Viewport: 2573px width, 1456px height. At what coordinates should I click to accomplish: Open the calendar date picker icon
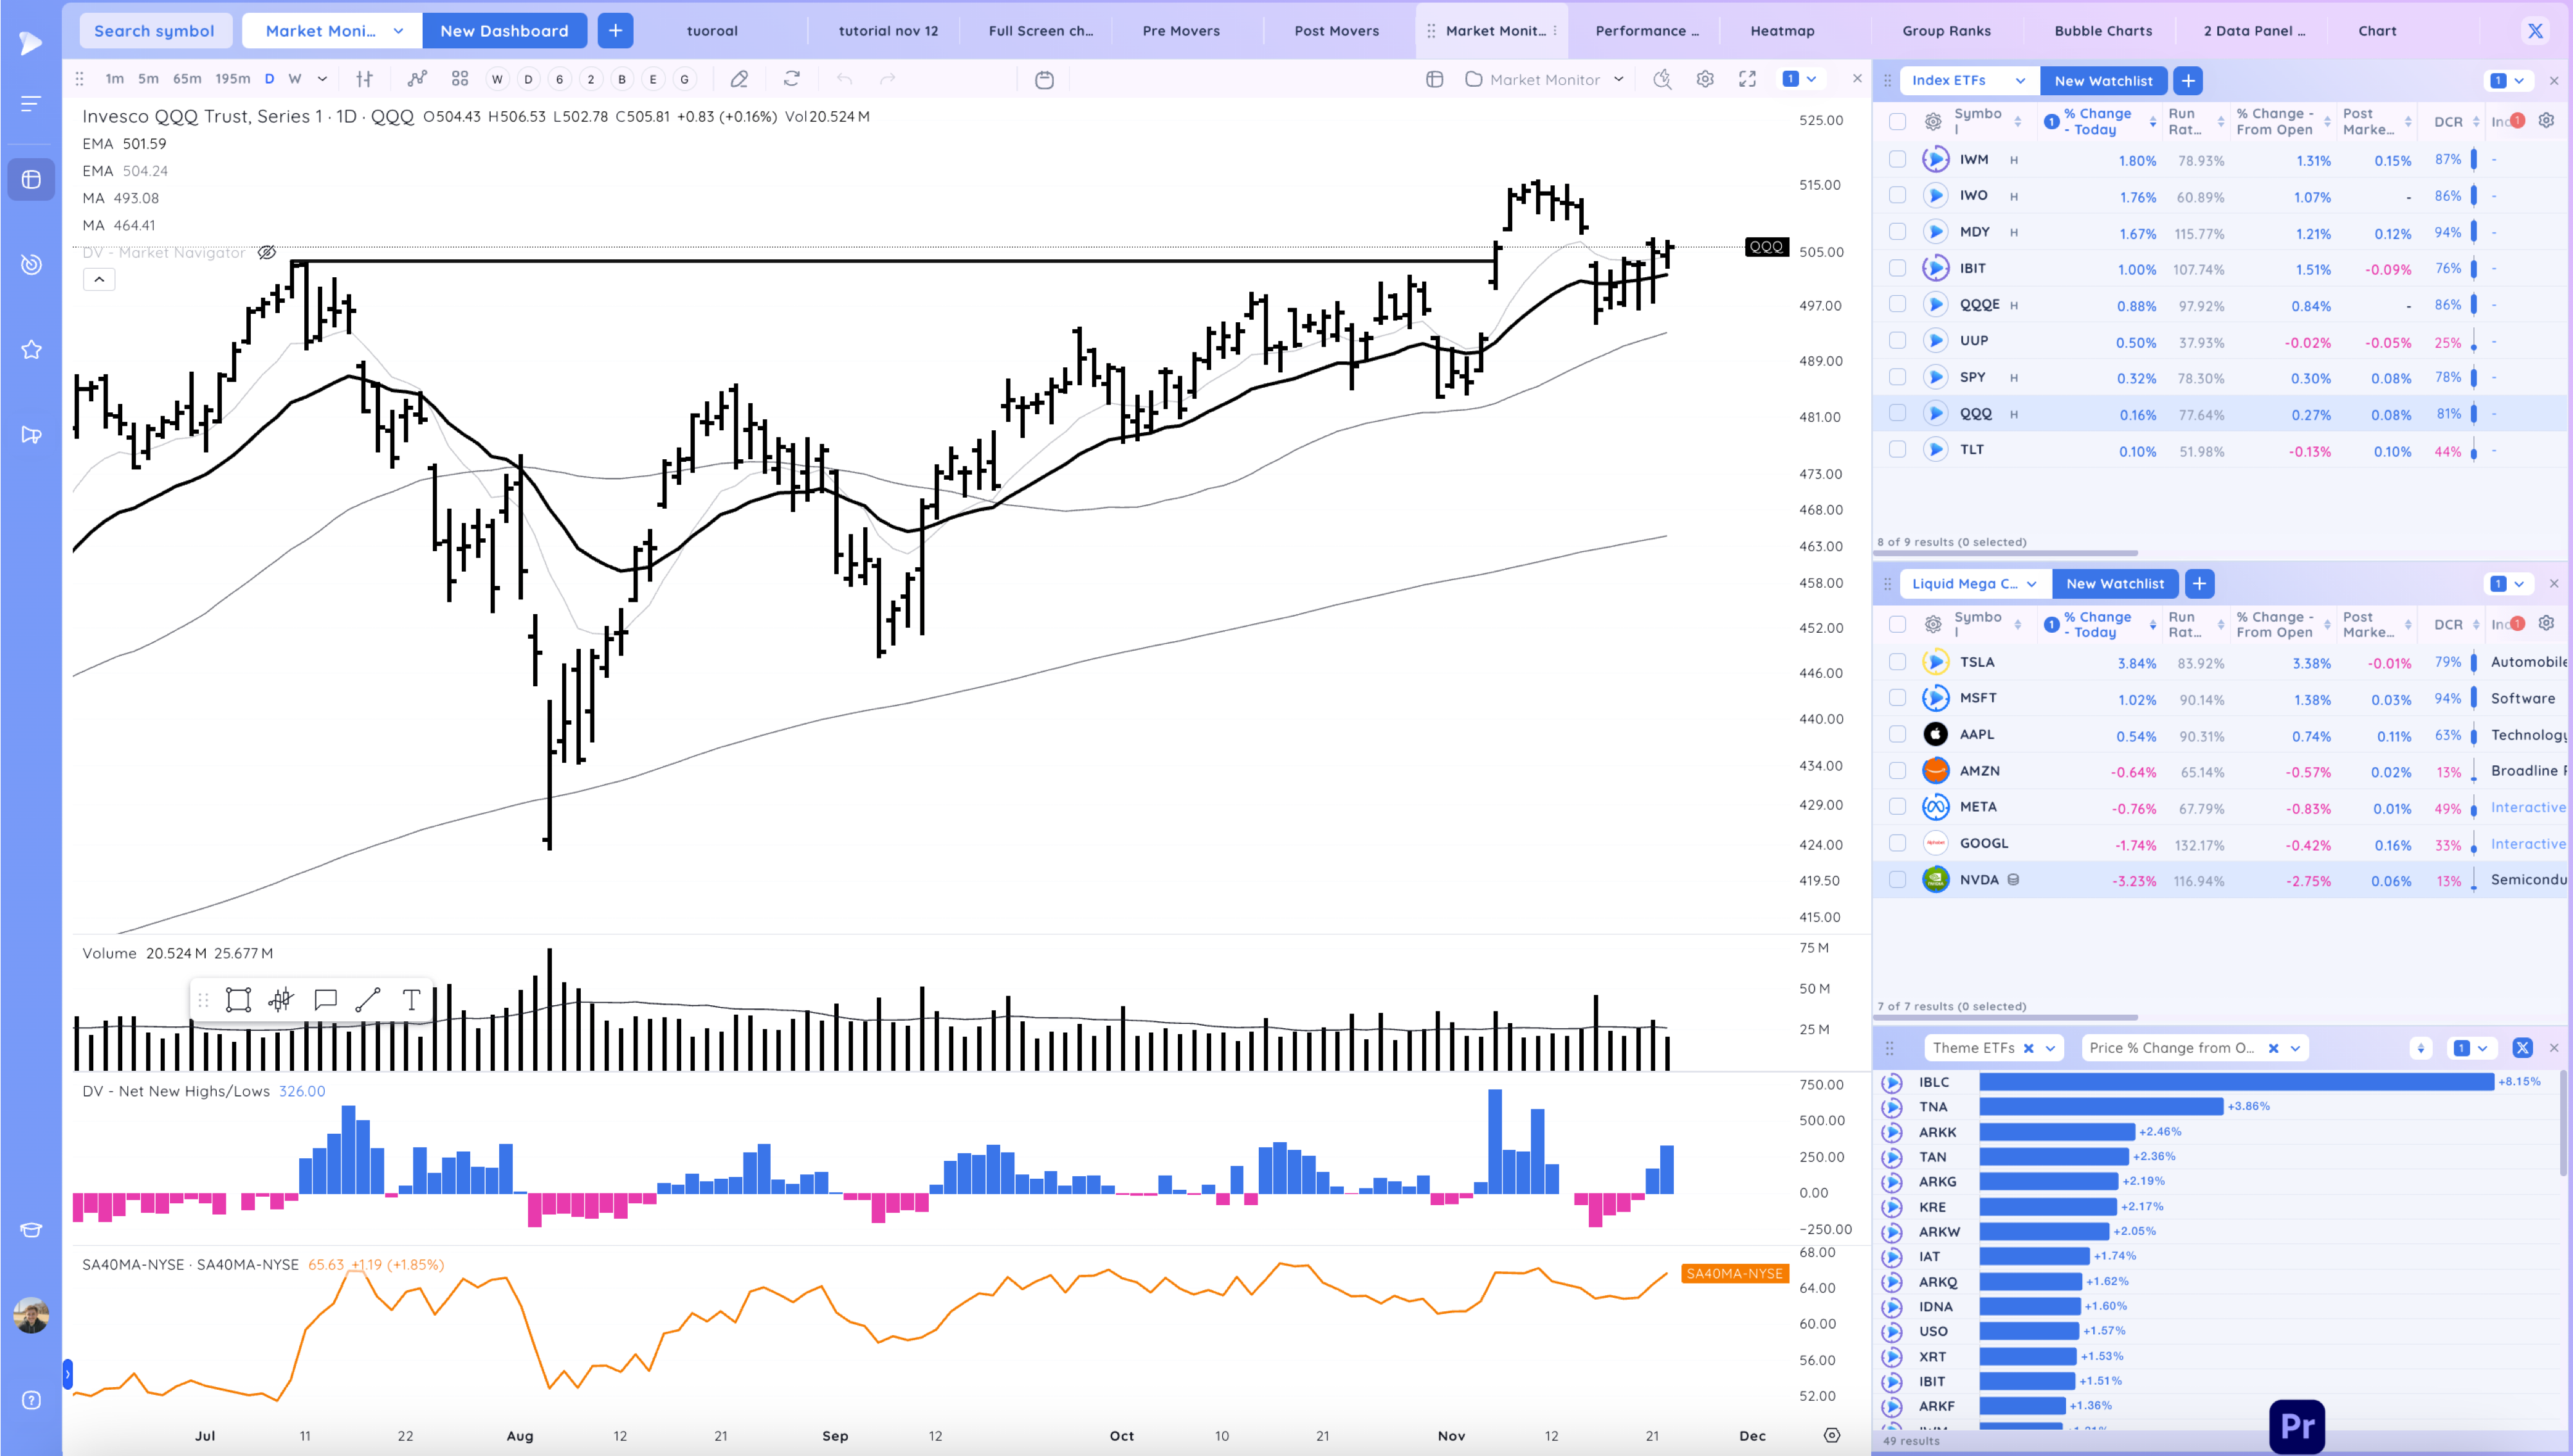click(x=1044, y=79)
